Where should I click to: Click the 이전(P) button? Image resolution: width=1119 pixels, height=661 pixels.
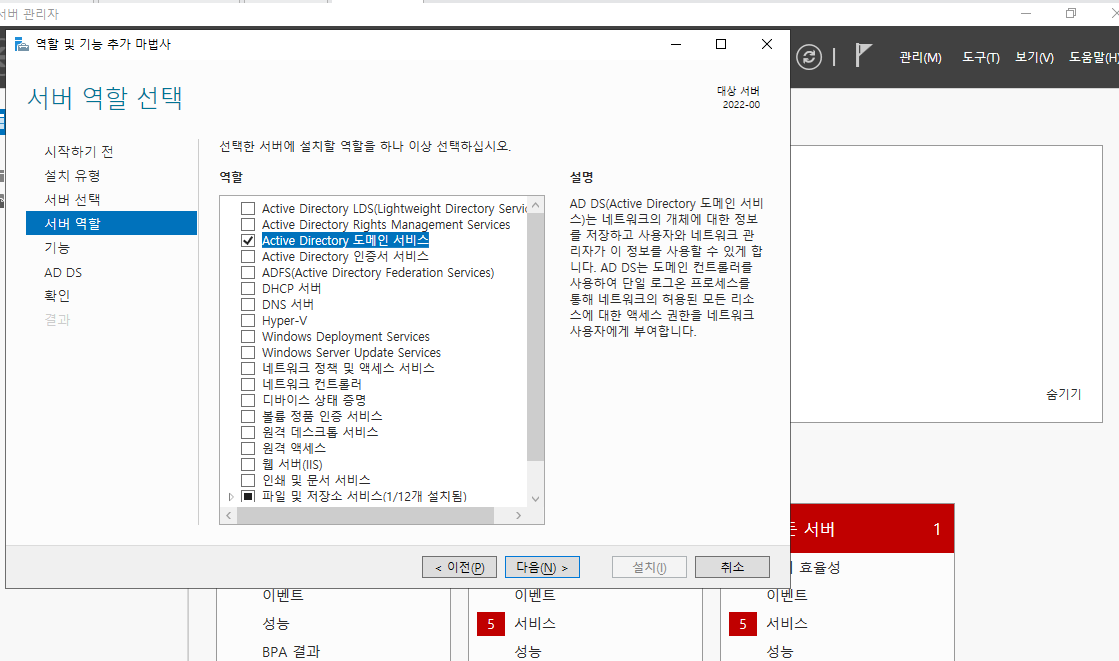pos(460,567)
